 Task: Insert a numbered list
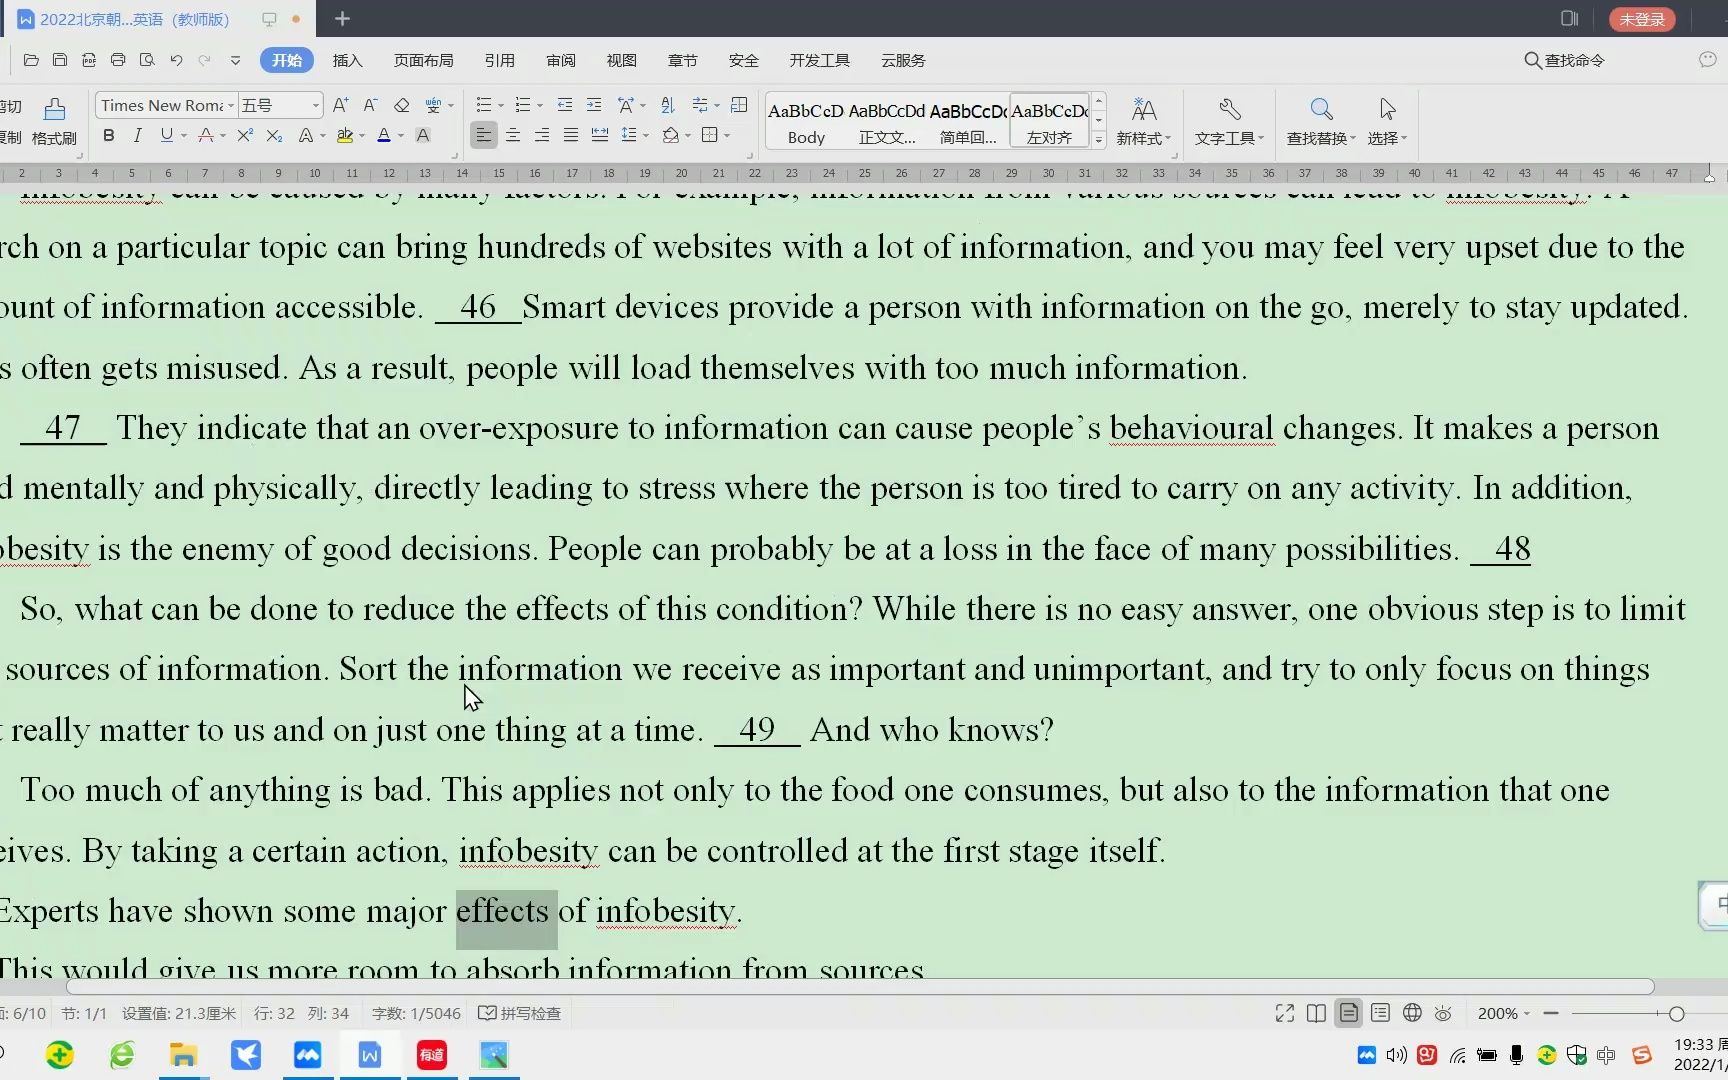tap(522, 105)
